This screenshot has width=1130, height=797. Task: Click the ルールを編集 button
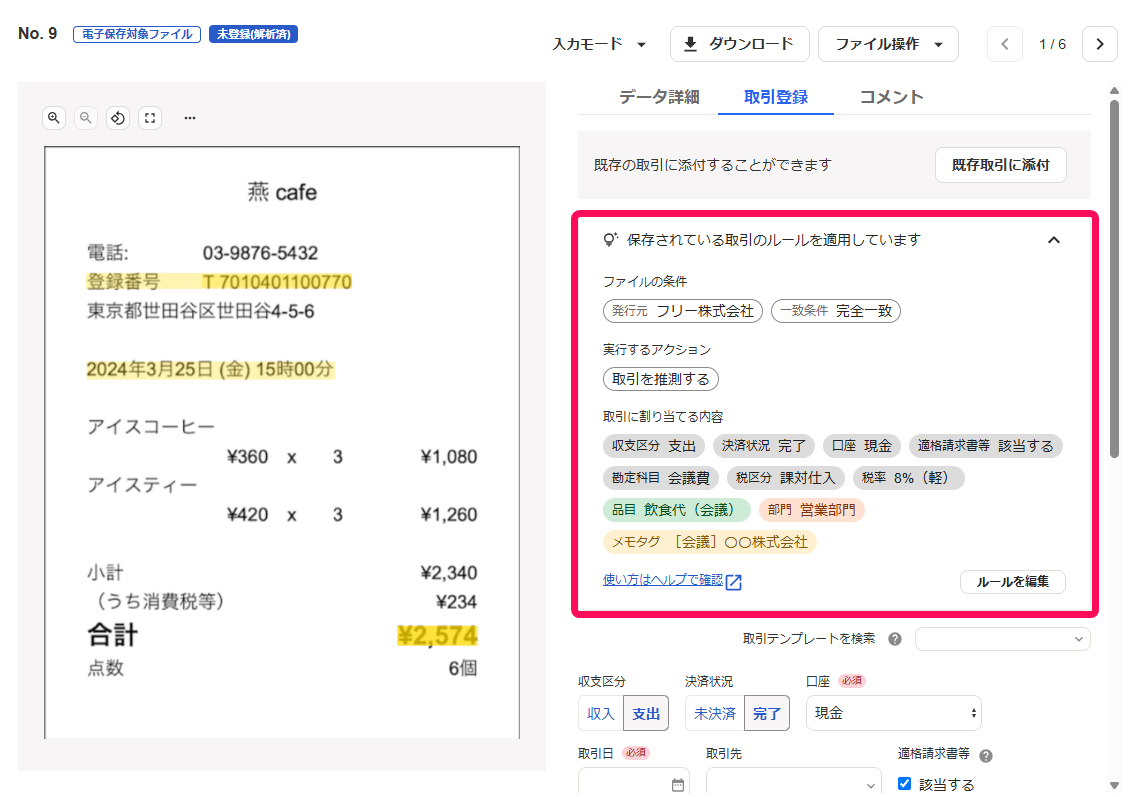pos(1013,582)
